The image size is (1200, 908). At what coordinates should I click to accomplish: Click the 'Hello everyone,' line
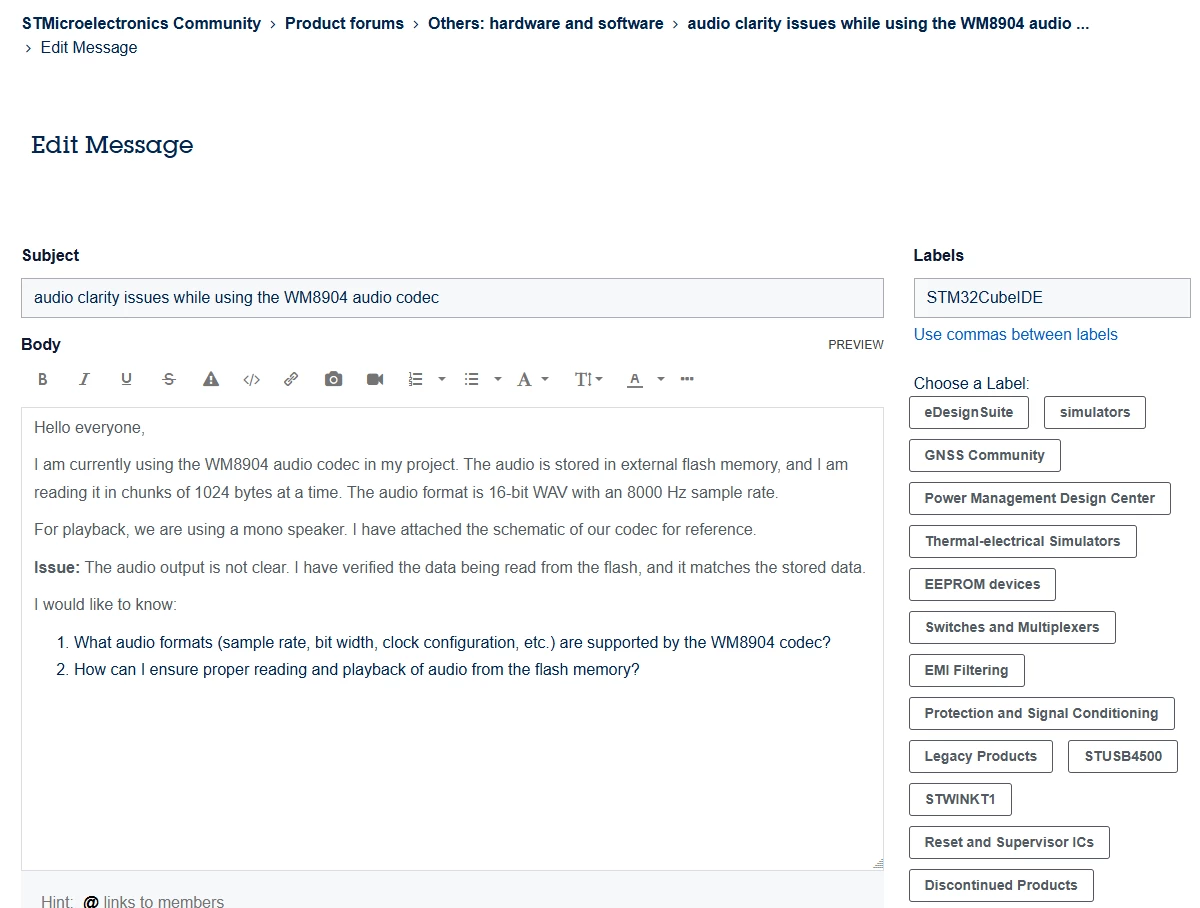(89, 428)
